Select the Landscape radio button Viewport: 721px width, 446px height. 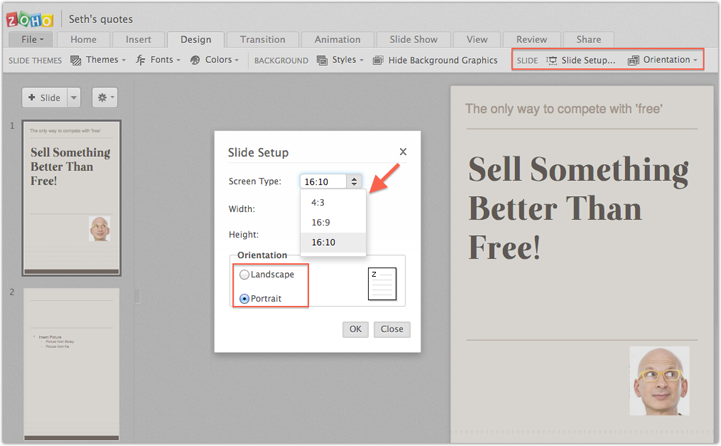click(x=244, y=274)
